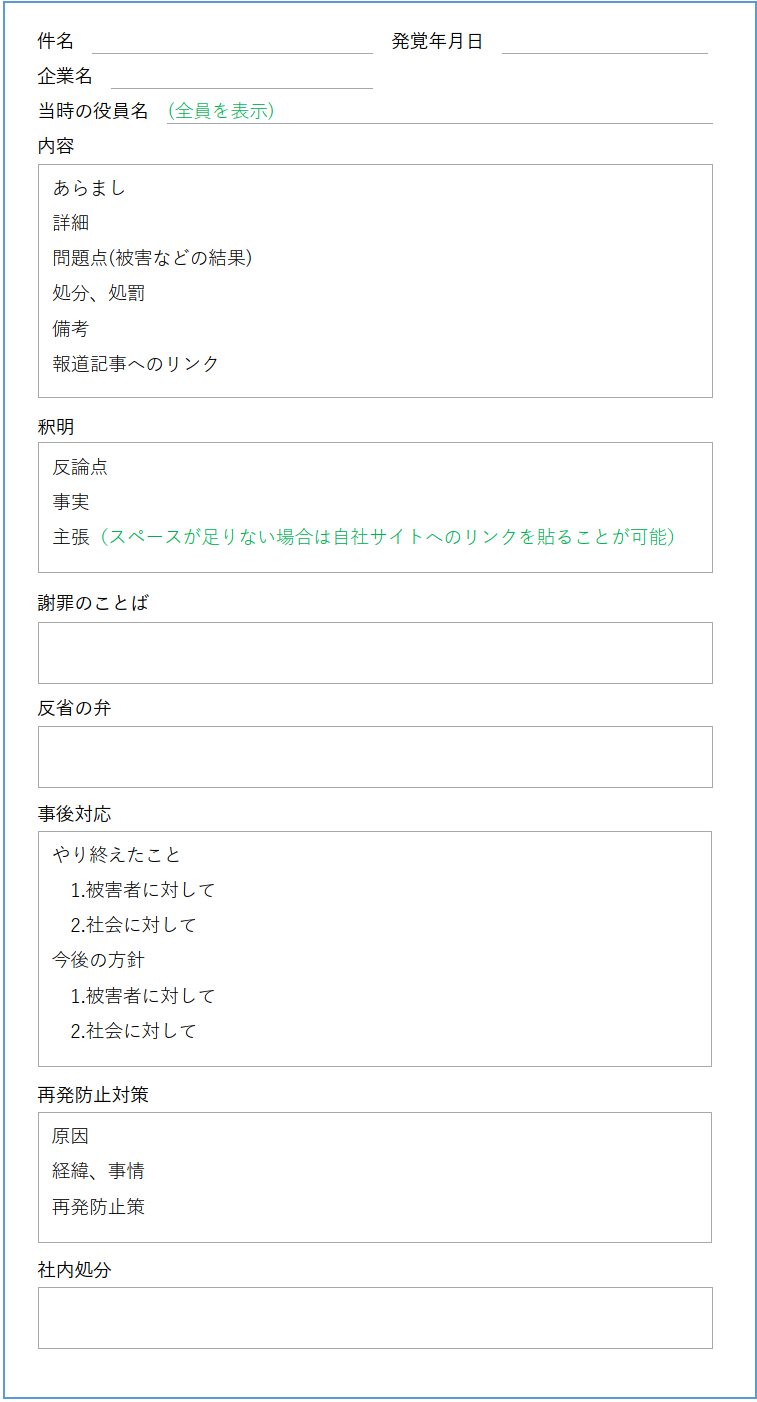
Task: Click the 反省の弁 text box
Action: coord(375,757)
